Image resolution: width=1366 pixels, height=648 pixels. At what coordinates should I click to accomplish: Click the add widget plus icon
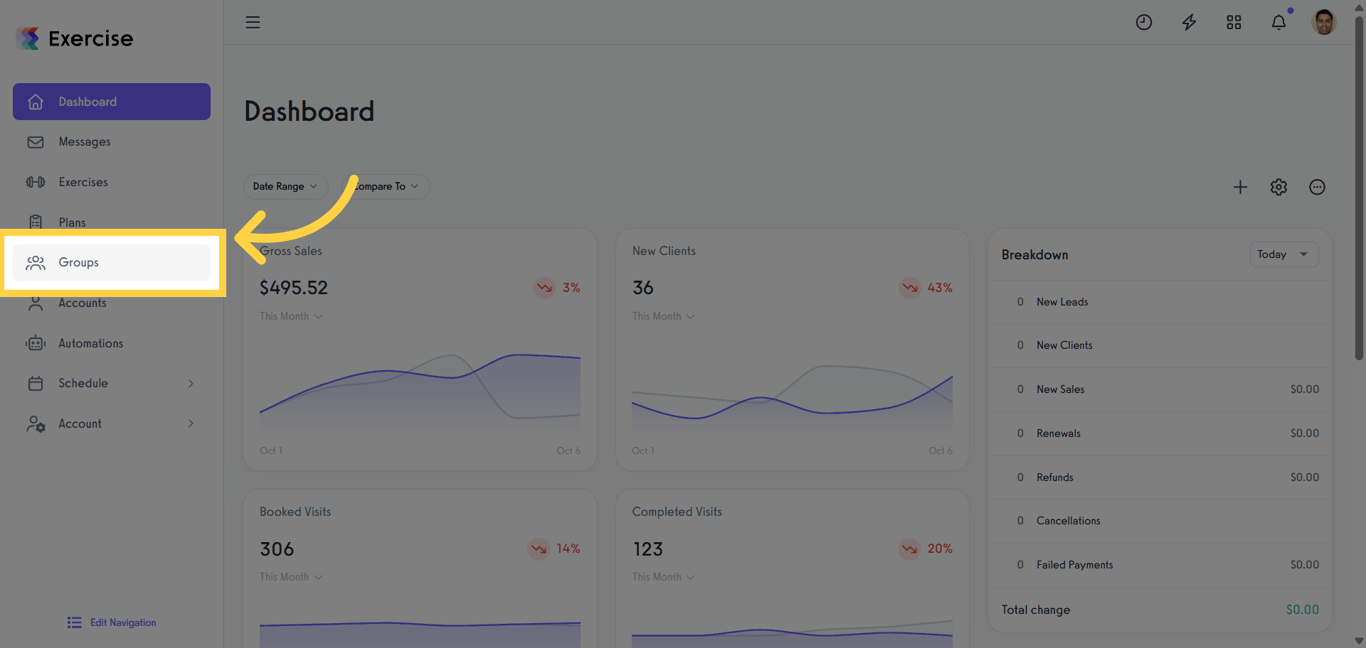tap(1240, 186)
